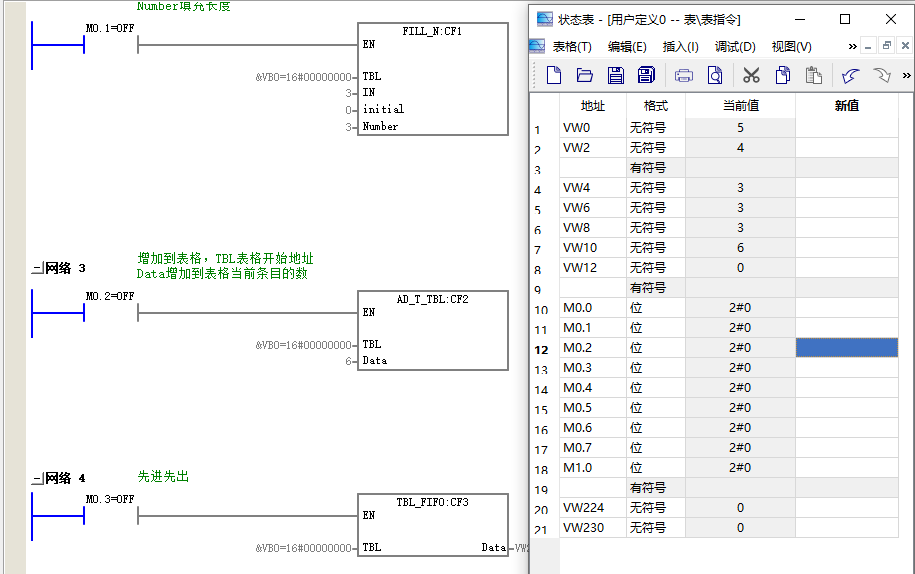
Task: Select address cell VW2
Action: [593, 148]
